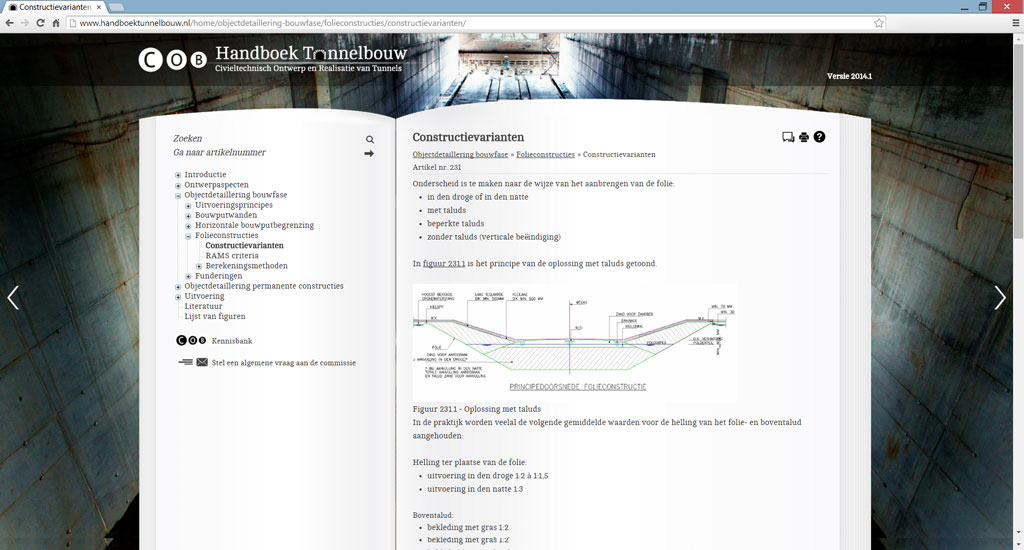This screenshot has height=550, width=1024.
Task: Collapse the Folieconstructies tree node
Action: [x=188, y=236]
